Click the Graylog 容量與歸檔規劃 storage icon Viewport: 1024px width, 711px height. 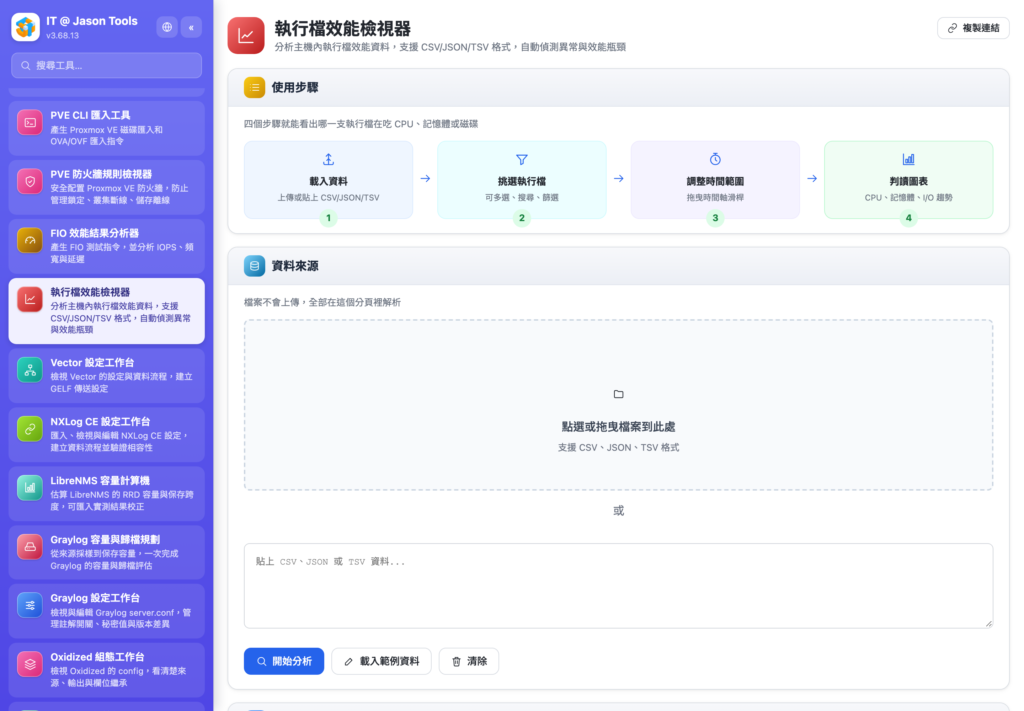click(30, 546)
